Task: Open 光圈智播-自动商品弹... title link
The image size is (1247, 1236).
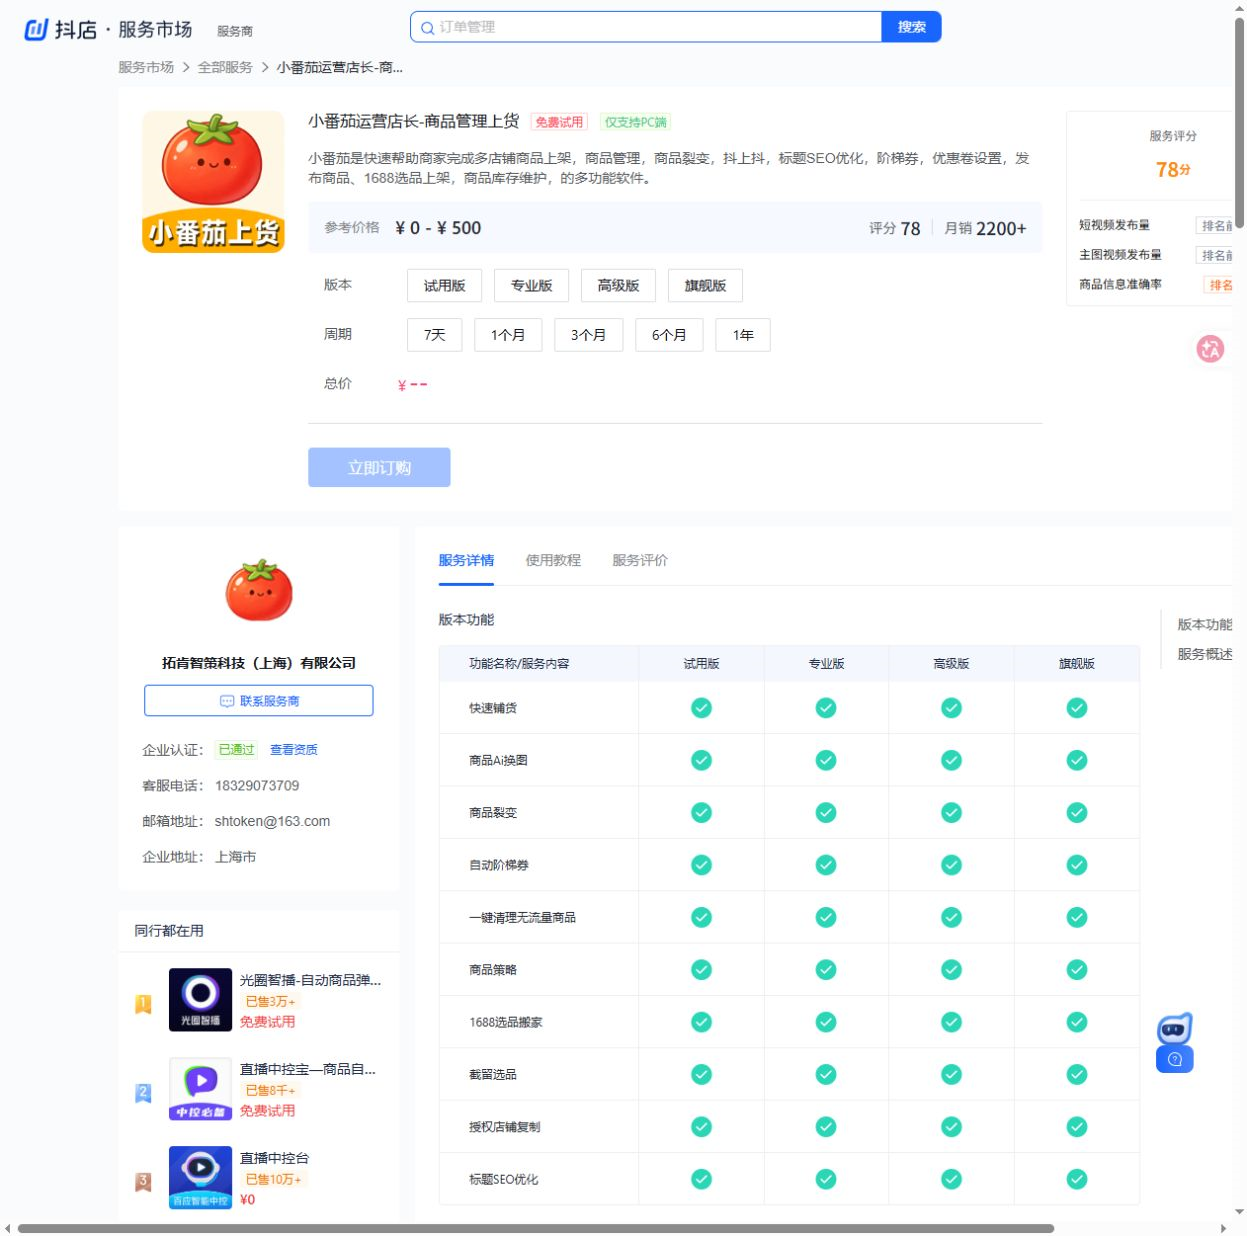Action: click(x=310, y=980)
